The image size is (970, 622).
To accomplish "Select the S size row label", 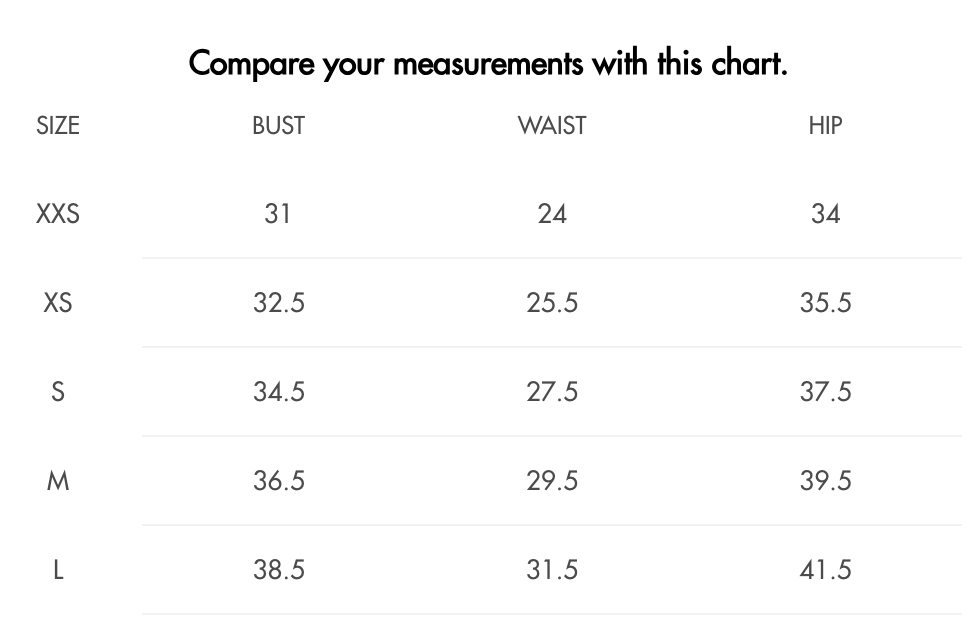I will pos(58,392).
